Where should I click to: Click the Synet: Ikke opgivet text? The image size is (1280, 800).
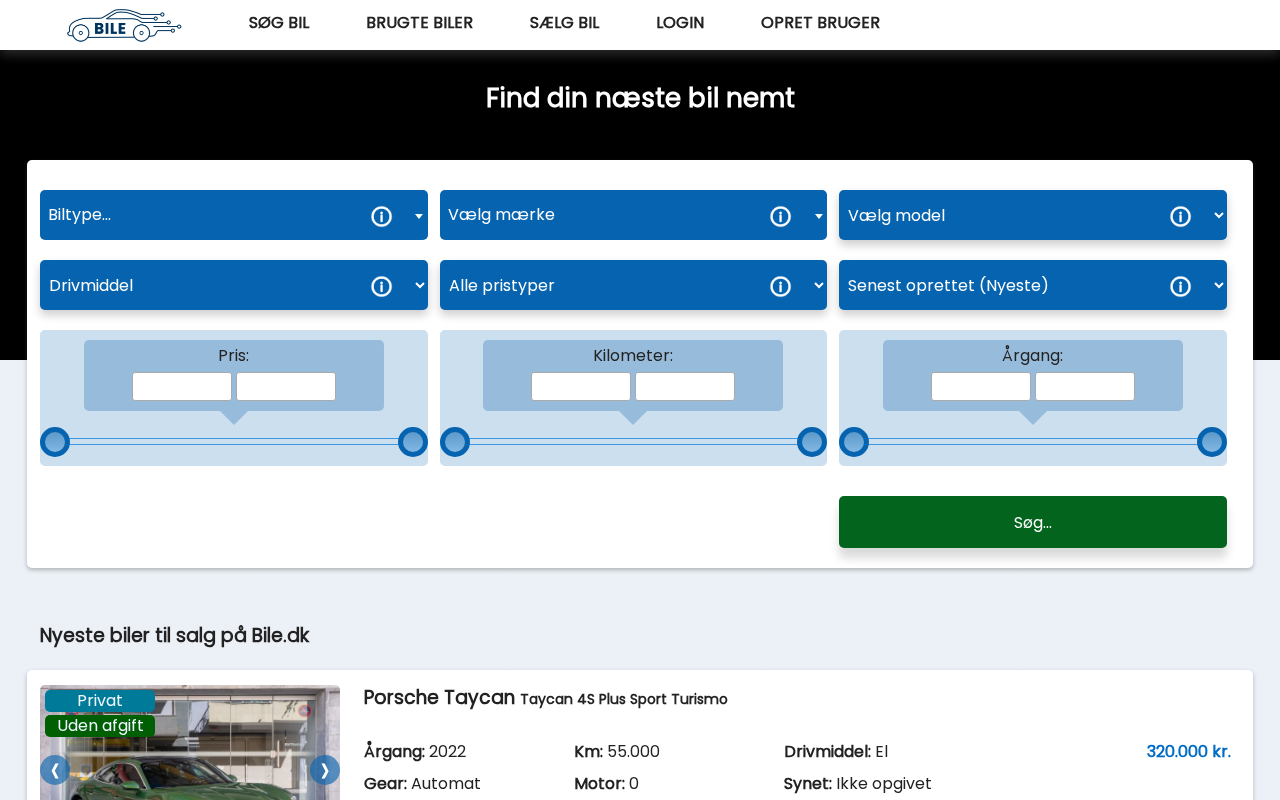point(858,784)
